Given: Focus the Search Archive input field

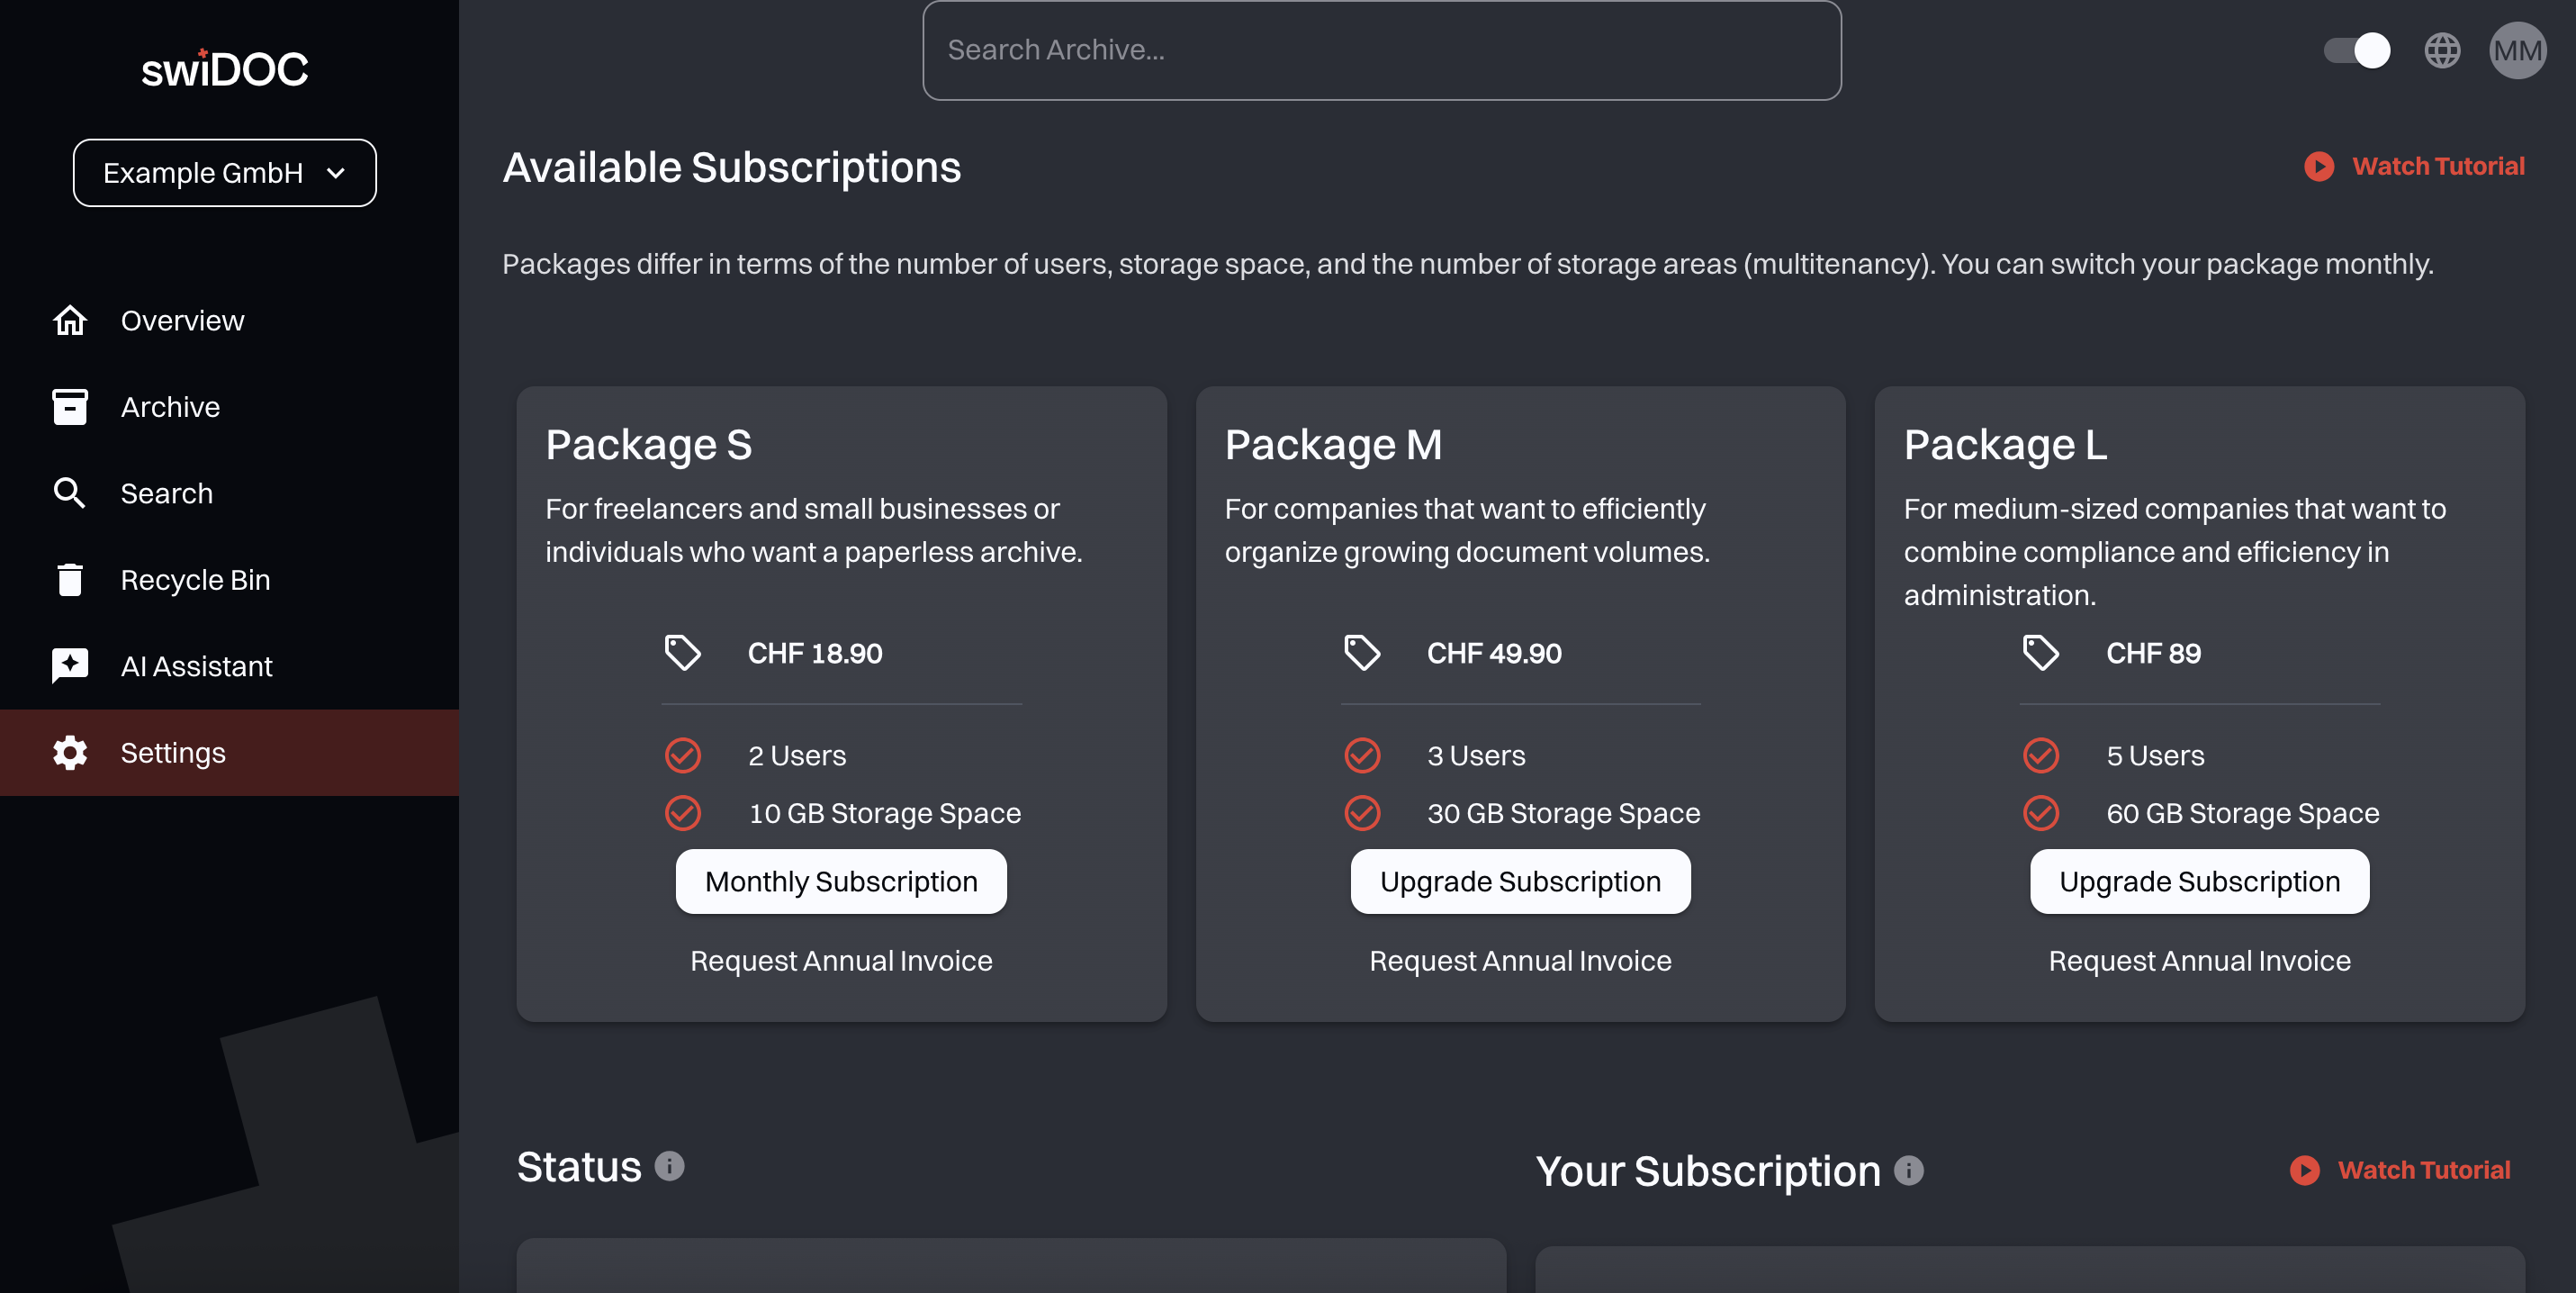Looking at the screenshot, I should (1381, 50).
